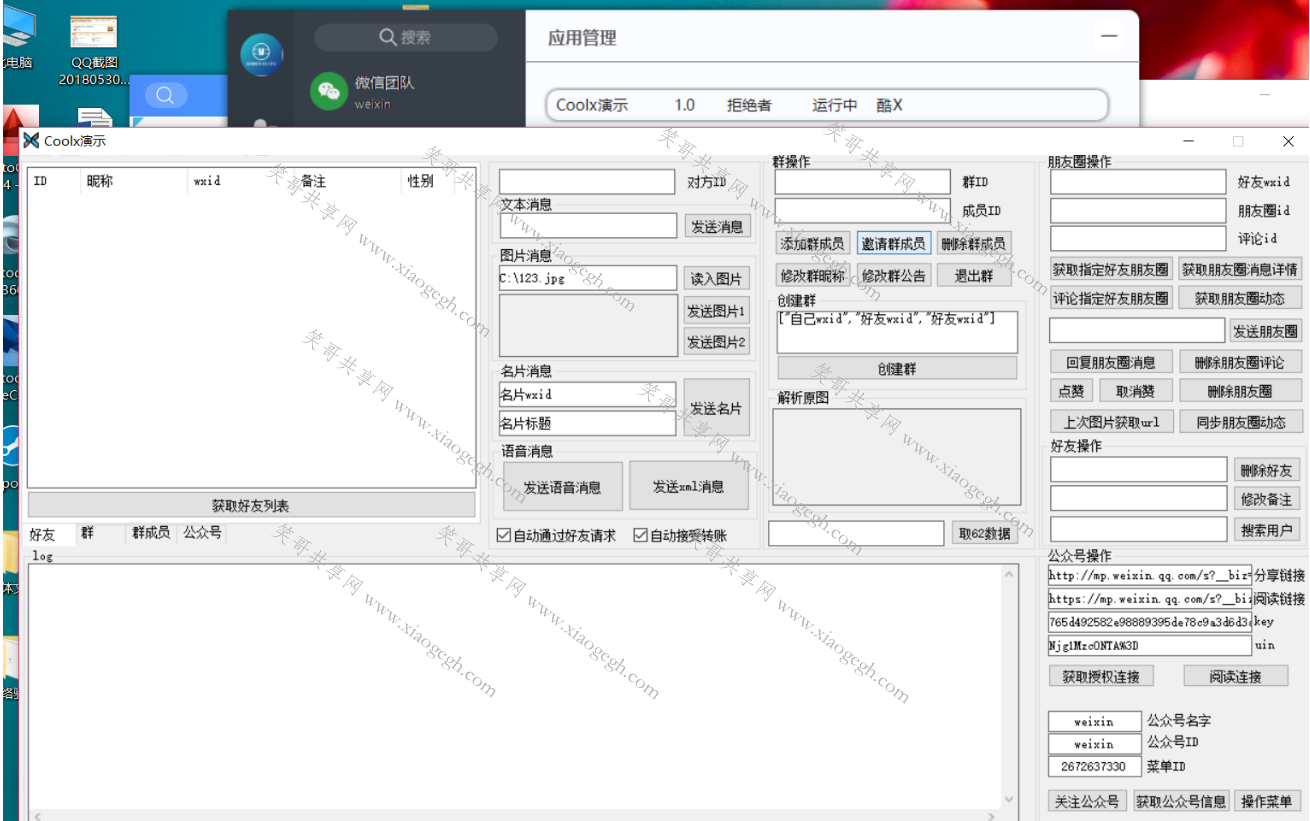The image size is (1310, 821).
Task: Switch to the 公众号 tab
Action: pos(202,533)
